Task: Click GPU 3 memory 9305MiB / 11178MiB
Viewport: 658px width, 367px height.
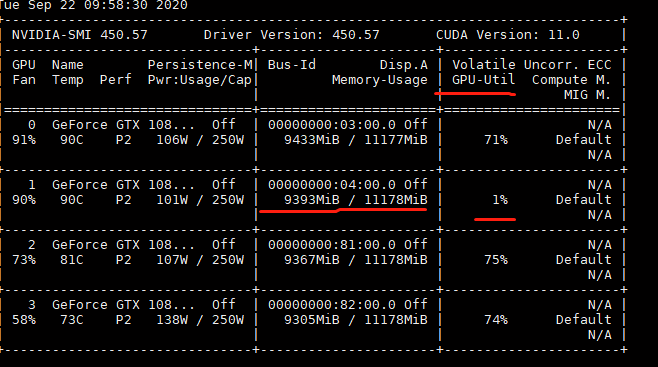Action: (356, 320)
